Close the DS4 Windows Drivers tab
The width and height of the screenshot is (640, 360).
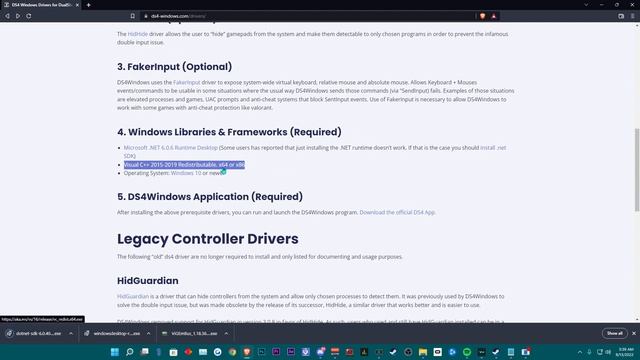77,5
